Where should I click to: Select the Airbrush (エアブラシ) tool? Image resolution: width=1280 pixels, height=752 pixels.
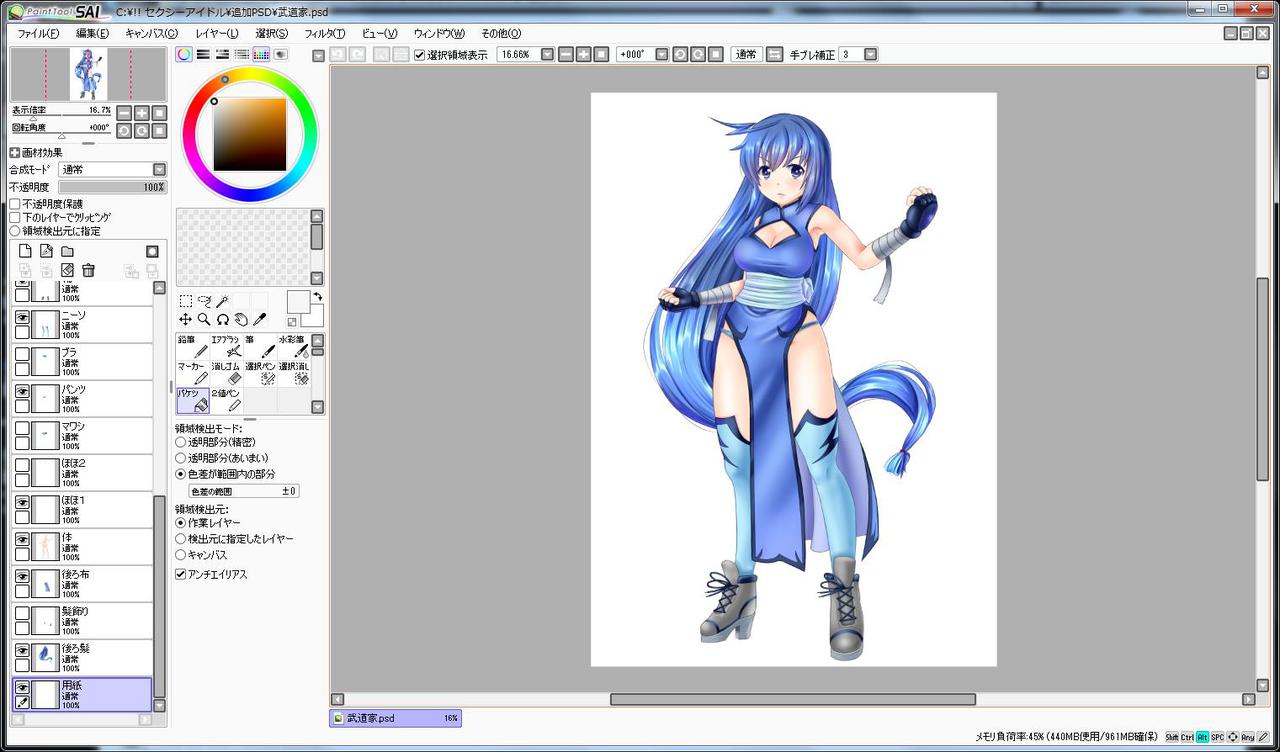[x=226, y=346]
